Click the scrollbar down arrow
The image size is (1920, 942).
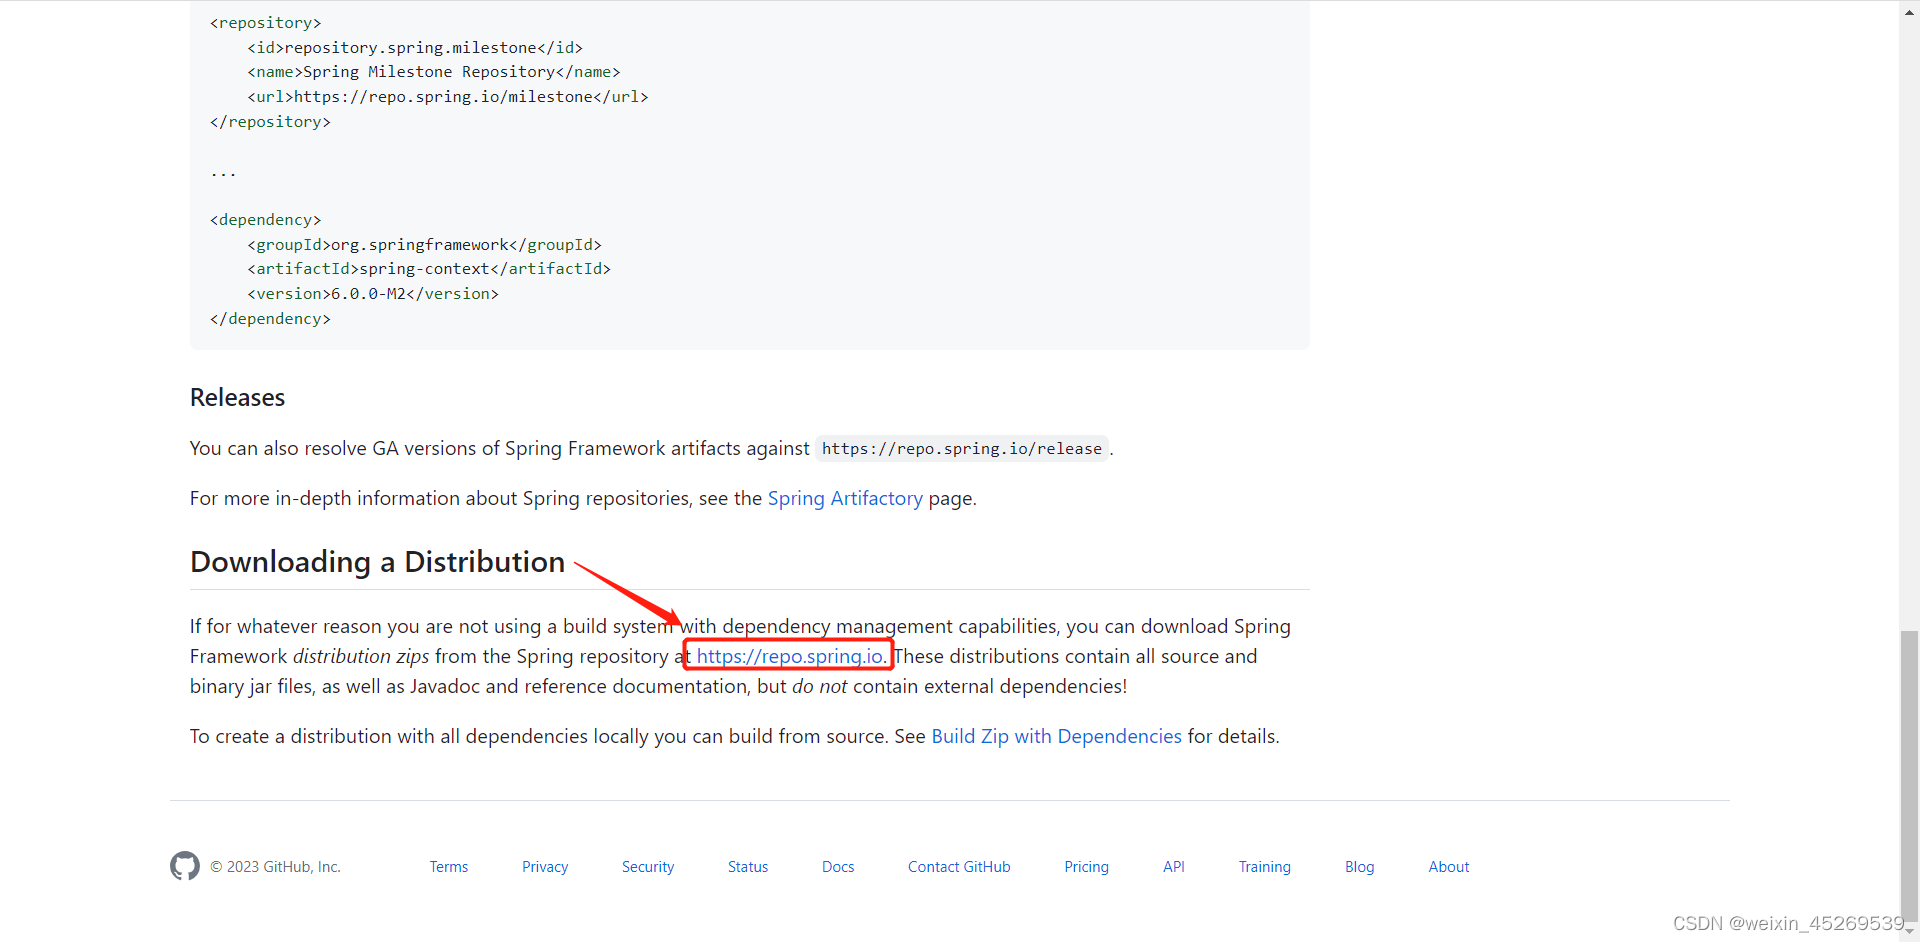coord(1909,932)
